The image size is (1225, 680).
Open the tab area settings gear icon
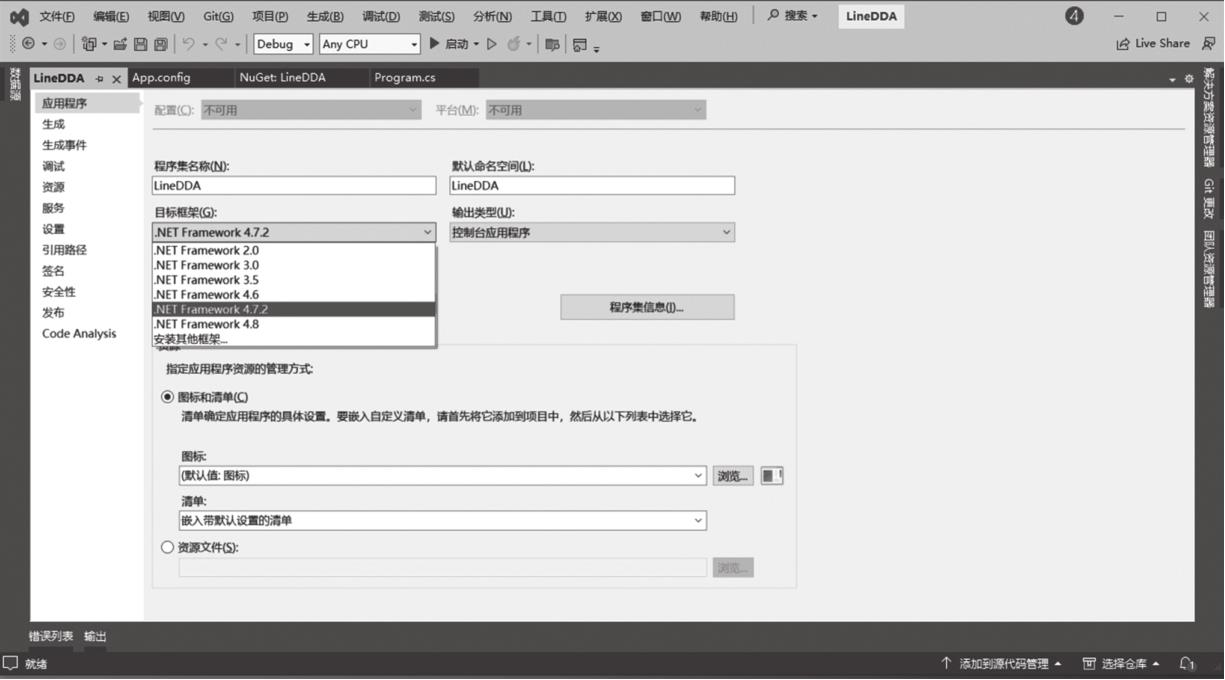point(1189,79)
